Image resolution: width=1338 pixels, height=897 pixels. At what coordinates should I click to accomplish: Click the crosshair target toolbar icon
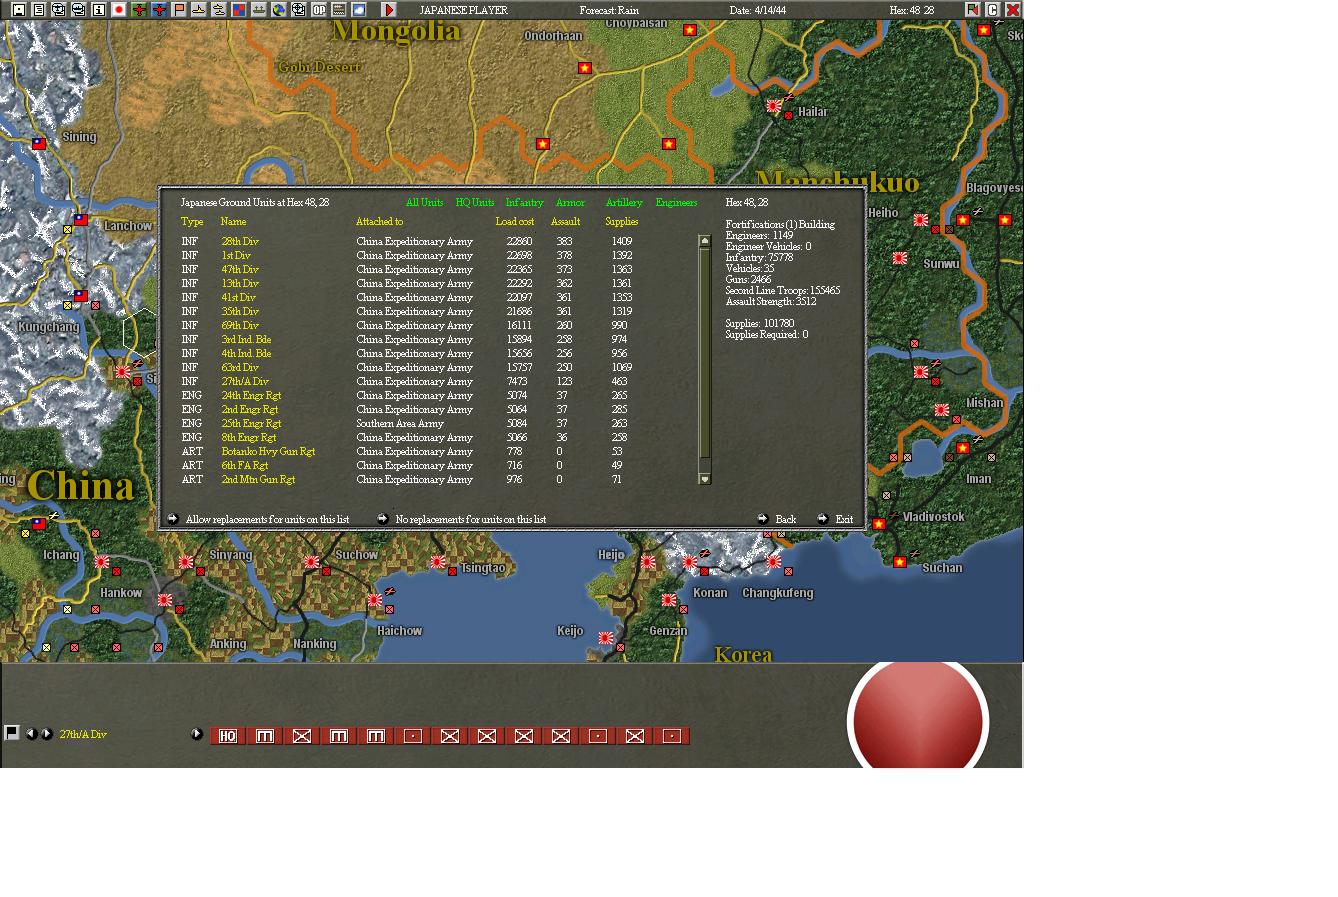tap(299, 10)
